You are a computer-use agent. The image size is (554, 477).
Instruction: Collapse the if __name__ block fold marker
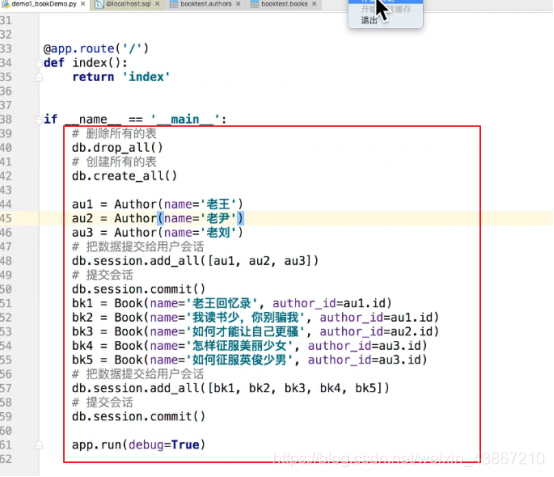tap(38, 120)
